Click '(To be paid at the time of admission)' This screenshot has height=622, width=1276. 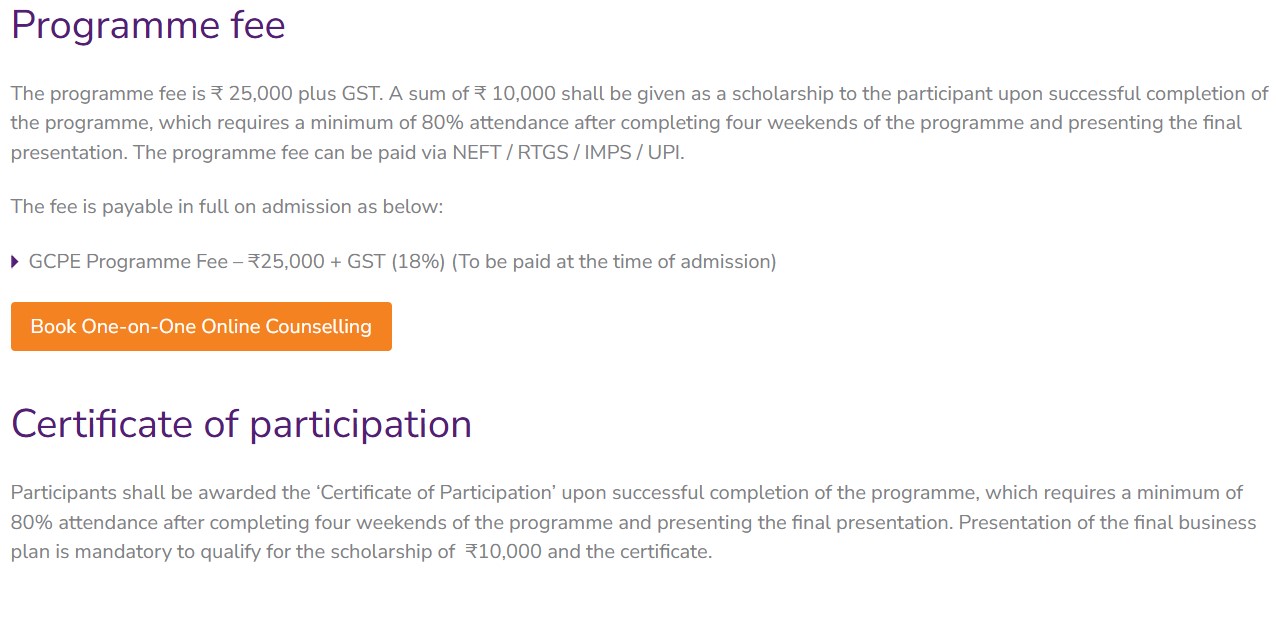[x=614, y=262]
